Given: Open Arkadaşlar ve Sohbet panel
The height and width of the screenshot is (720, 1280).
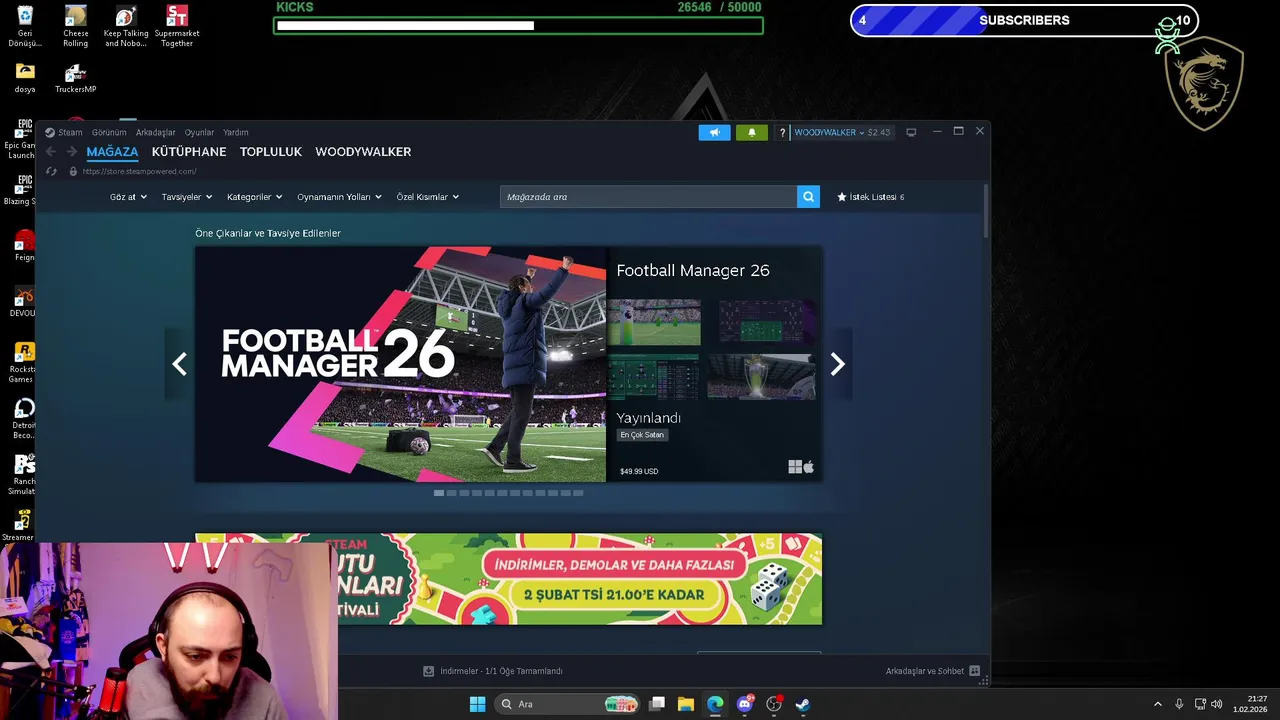Looking at the screenshot, I should click(933, 671).
